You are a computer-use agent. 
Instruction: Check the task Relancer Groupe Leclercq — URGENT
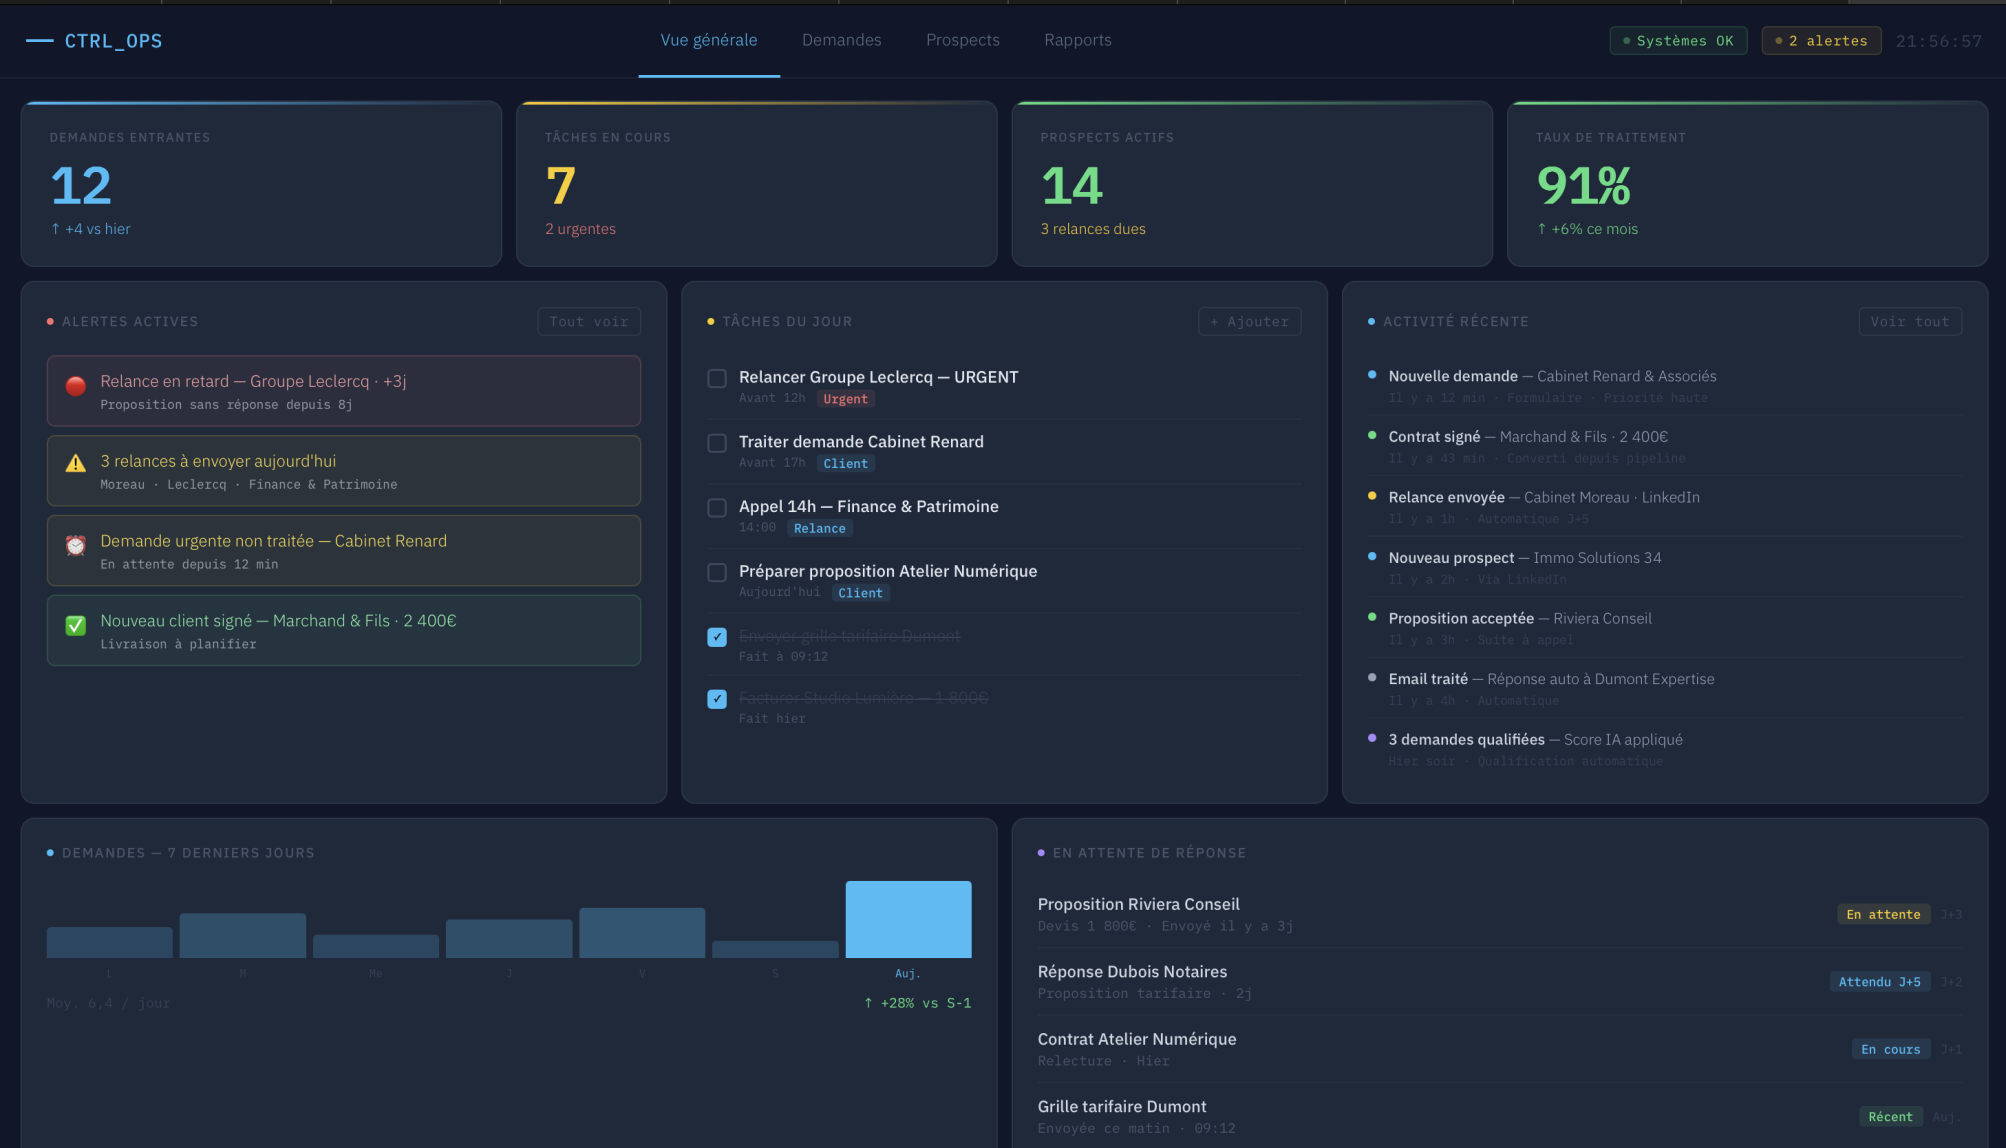pyautogui.click(x=716, y=378)
